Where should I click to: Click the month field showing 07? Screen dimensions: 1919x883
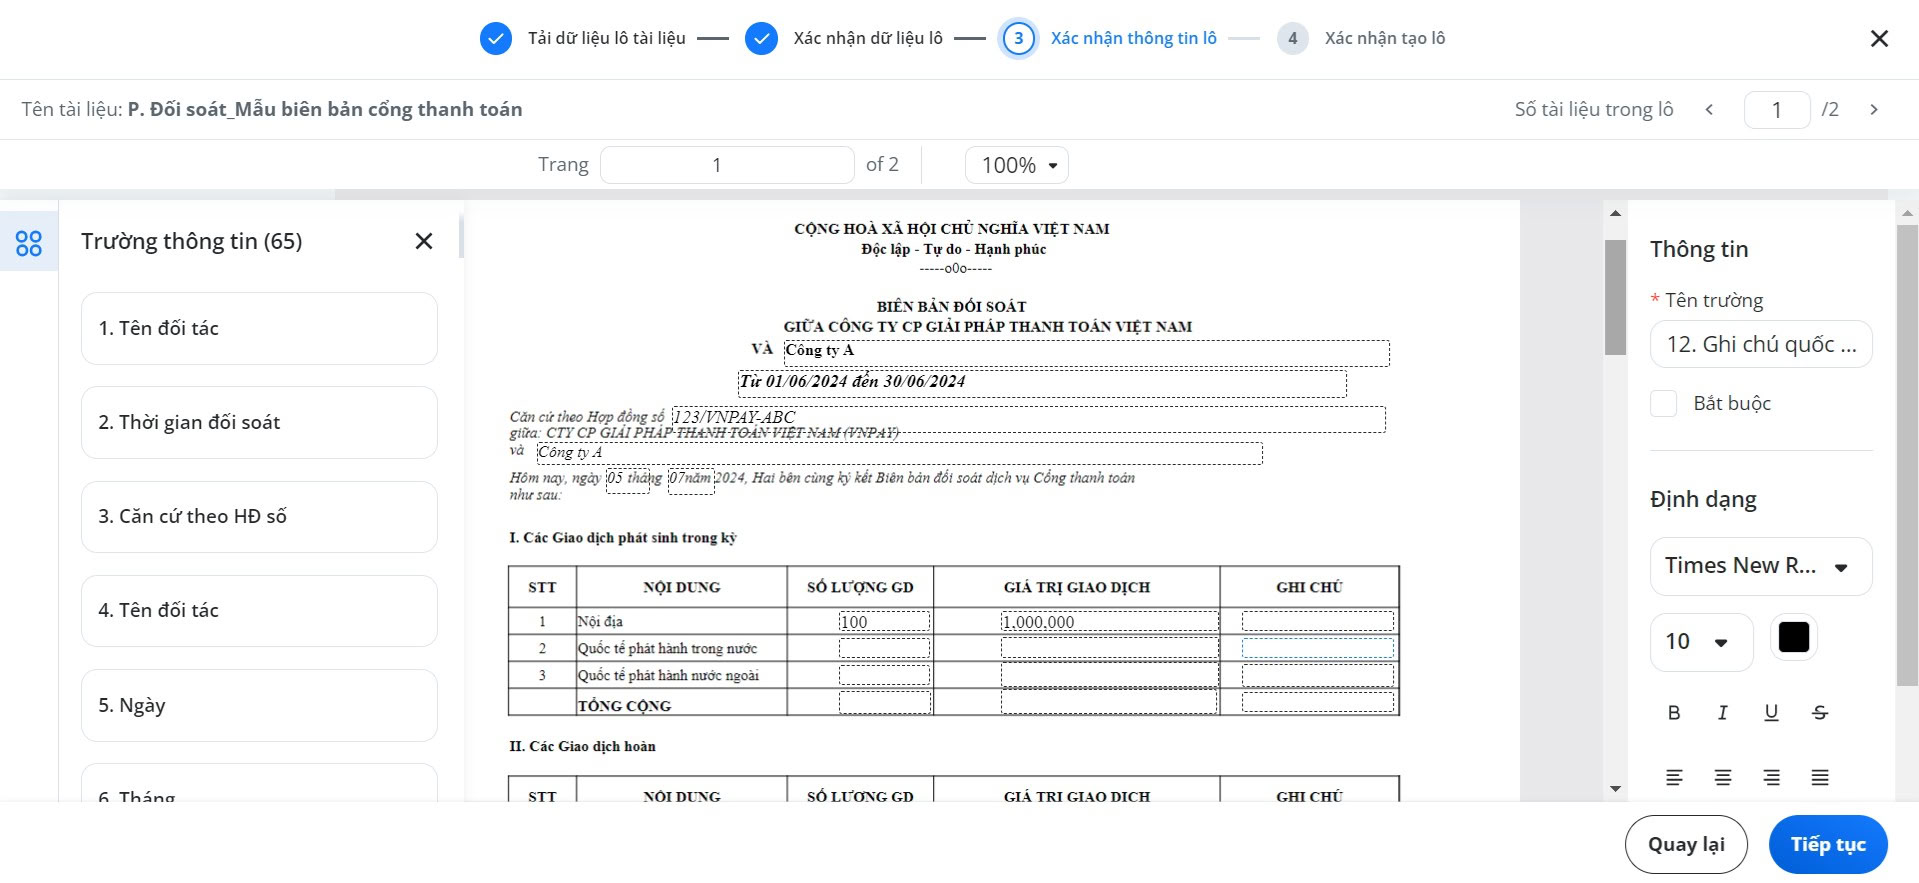tap(691, 481)
